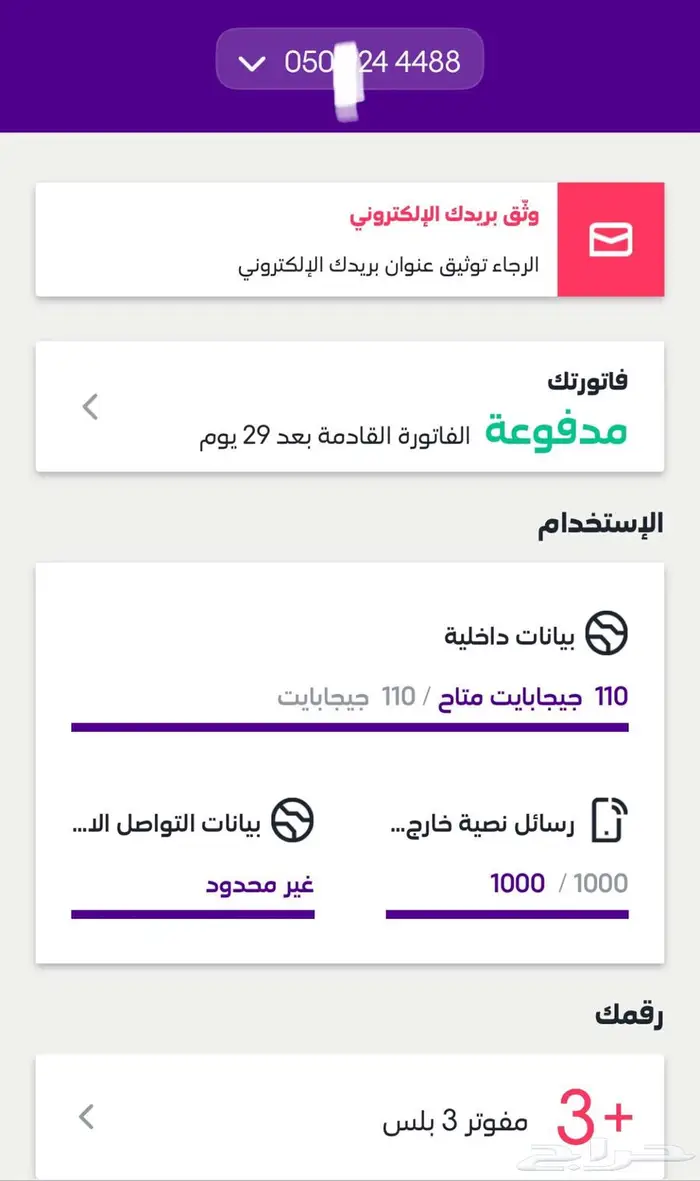Click the غير محدود progress bar

tap(193, 914)
